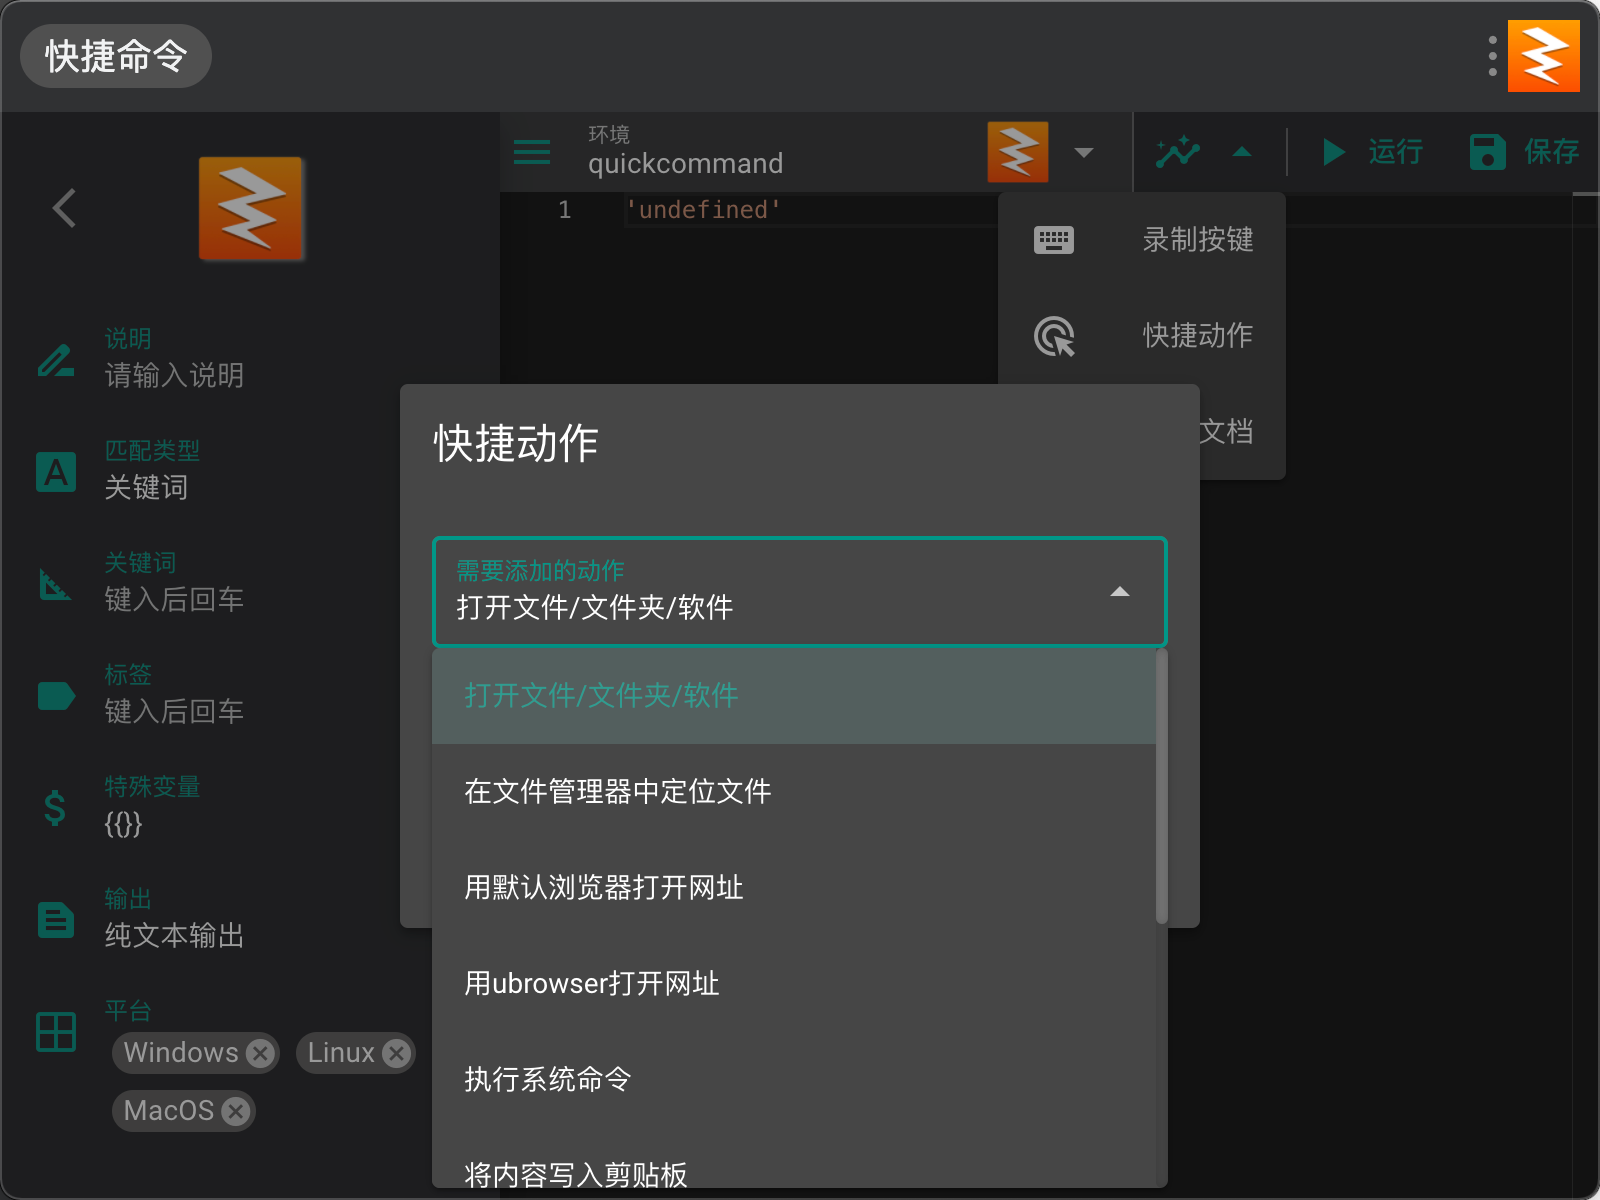This screenshot has height=1200, width=1600.
Task: Collapse the tools menu with up arrow
Action: pyautogui.click(x=1242, y=152)
